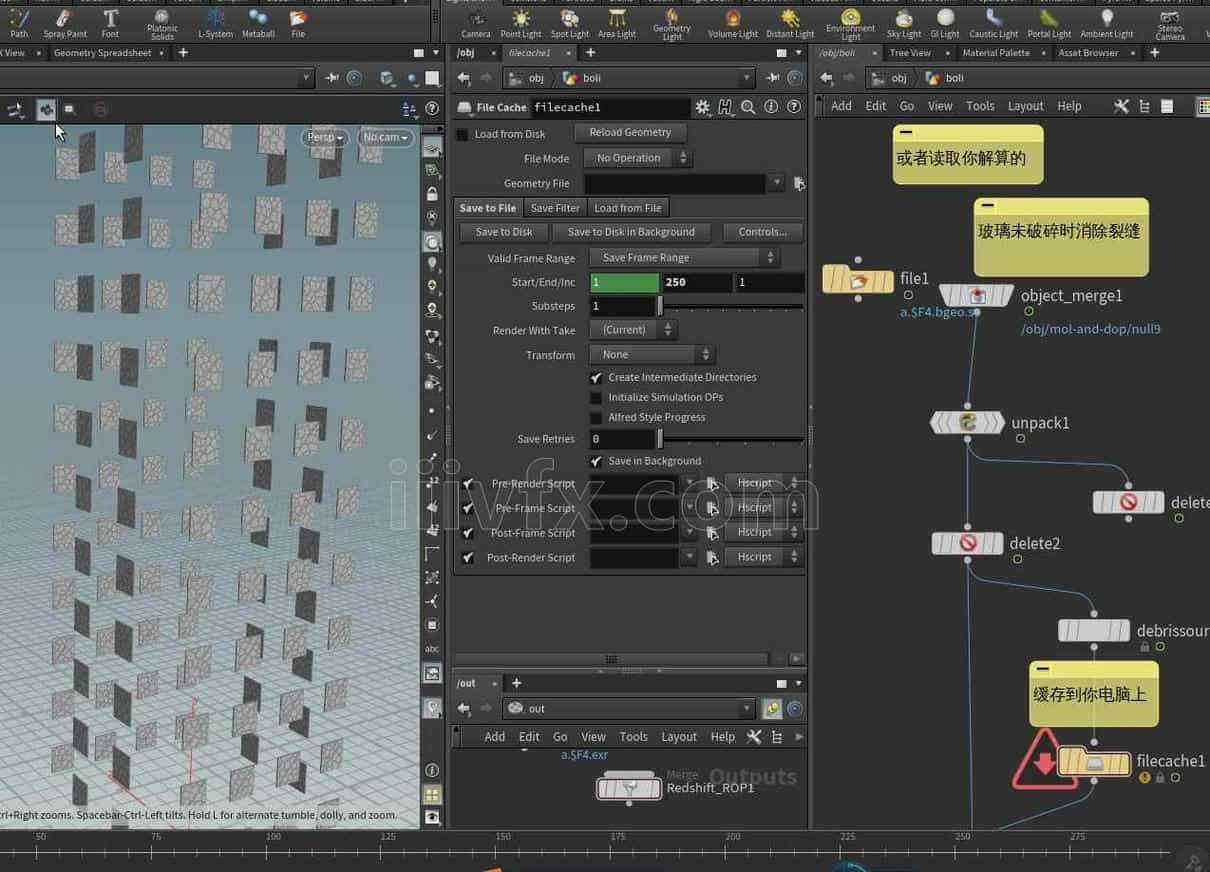The width and height of the screenshot is (1210, 872).
Task: Select the Metaball shelf tool
Action: 258,23
